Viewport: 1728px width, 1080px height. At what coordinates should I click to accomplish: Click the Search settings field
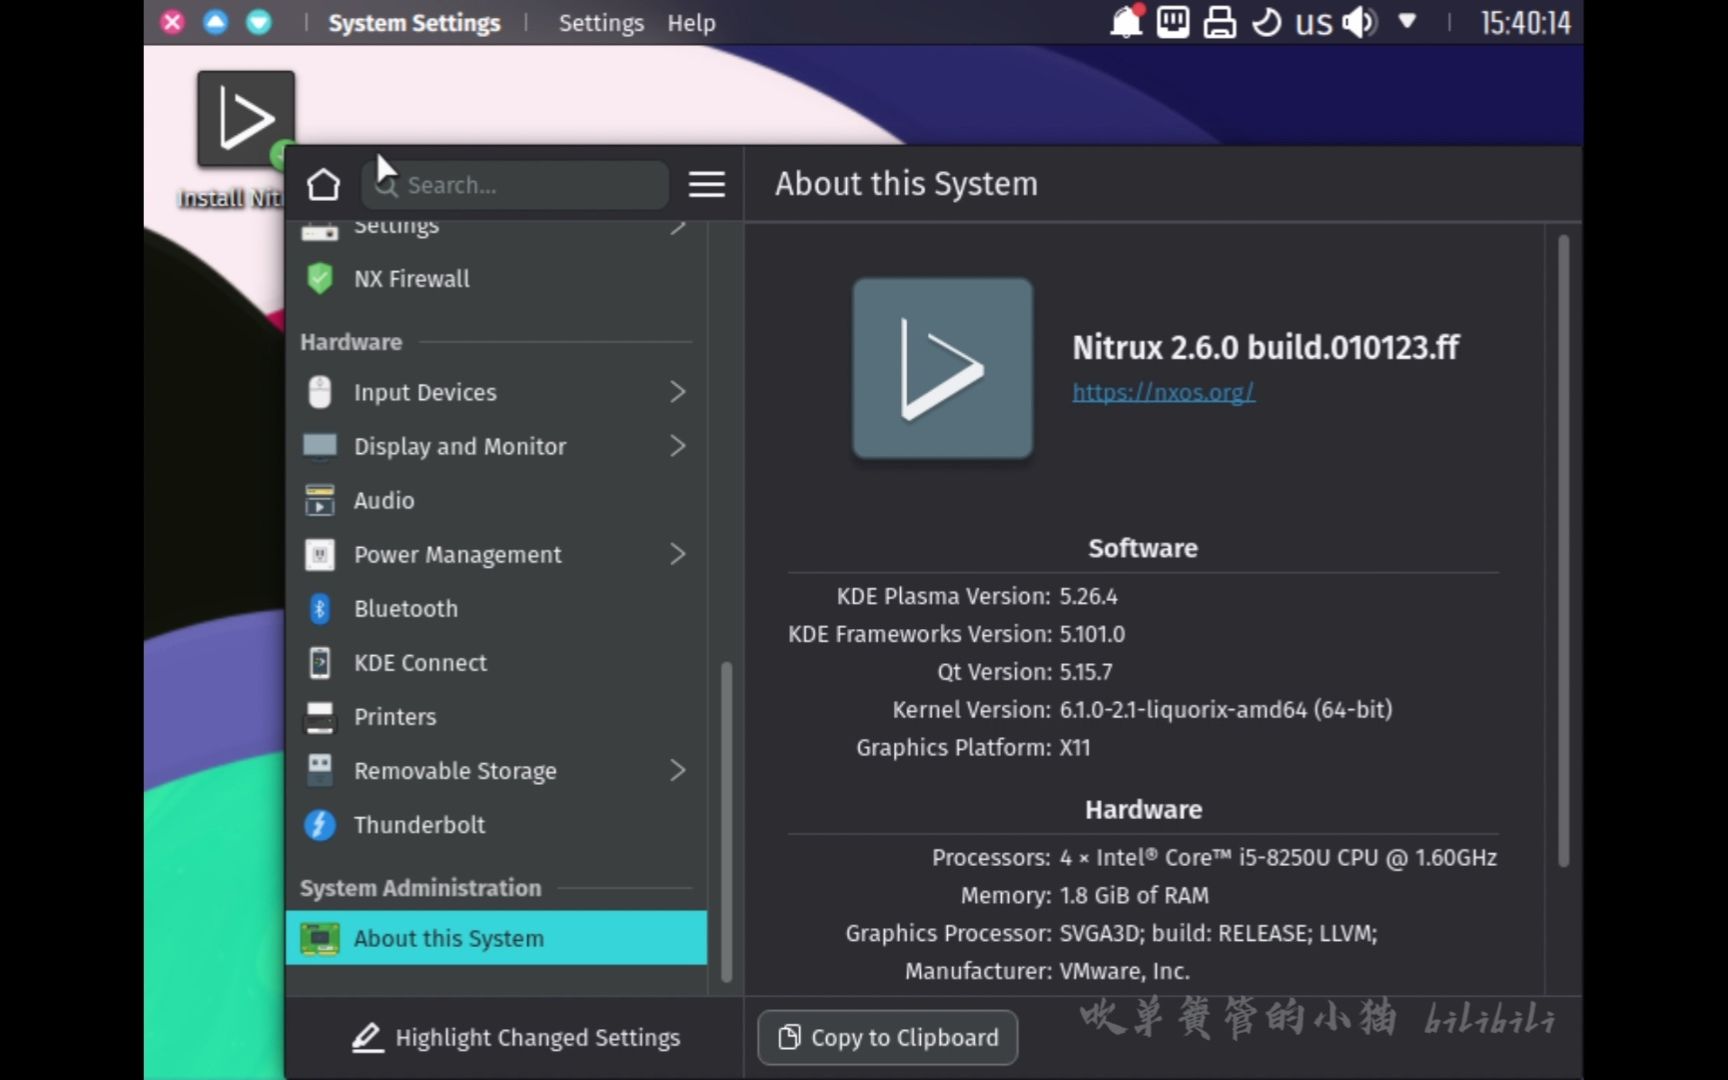(515, 185)
